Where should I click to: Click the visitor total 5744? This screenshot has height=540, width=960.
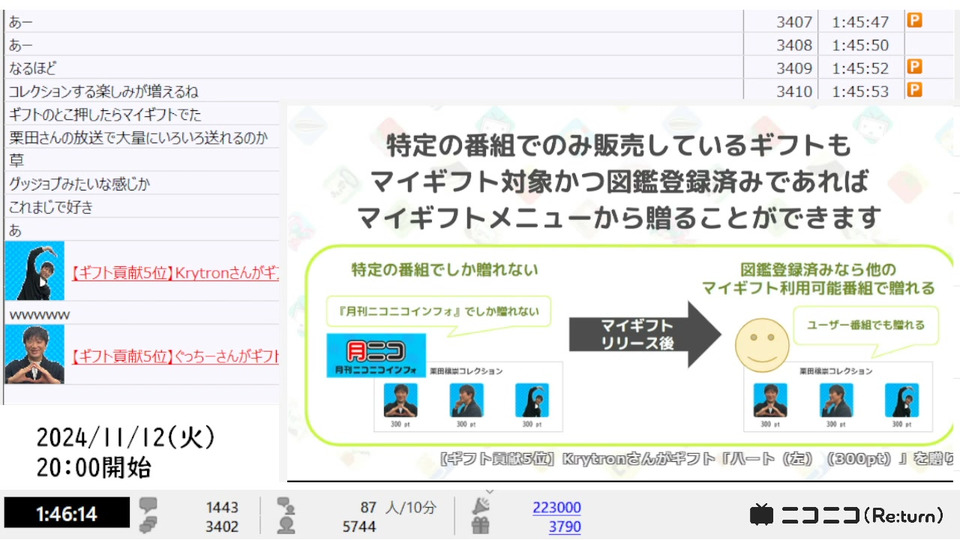(x=359, y=527)
